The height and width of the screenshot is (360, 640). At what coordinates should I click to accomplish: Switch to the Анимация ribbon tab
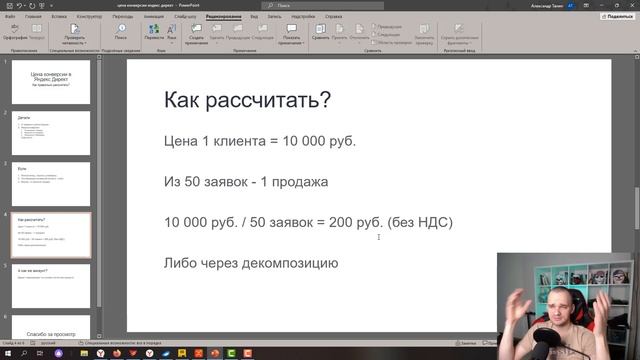[x=154, y=17]
